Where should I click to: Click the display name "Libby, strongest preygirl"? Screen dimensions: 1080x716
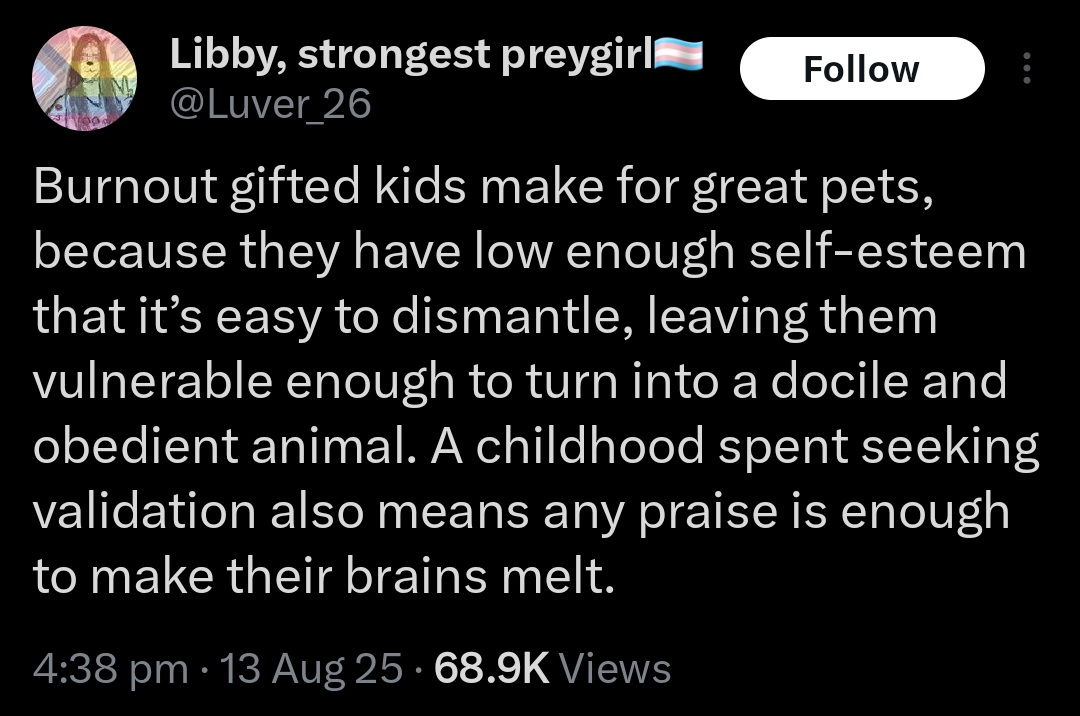410,57
